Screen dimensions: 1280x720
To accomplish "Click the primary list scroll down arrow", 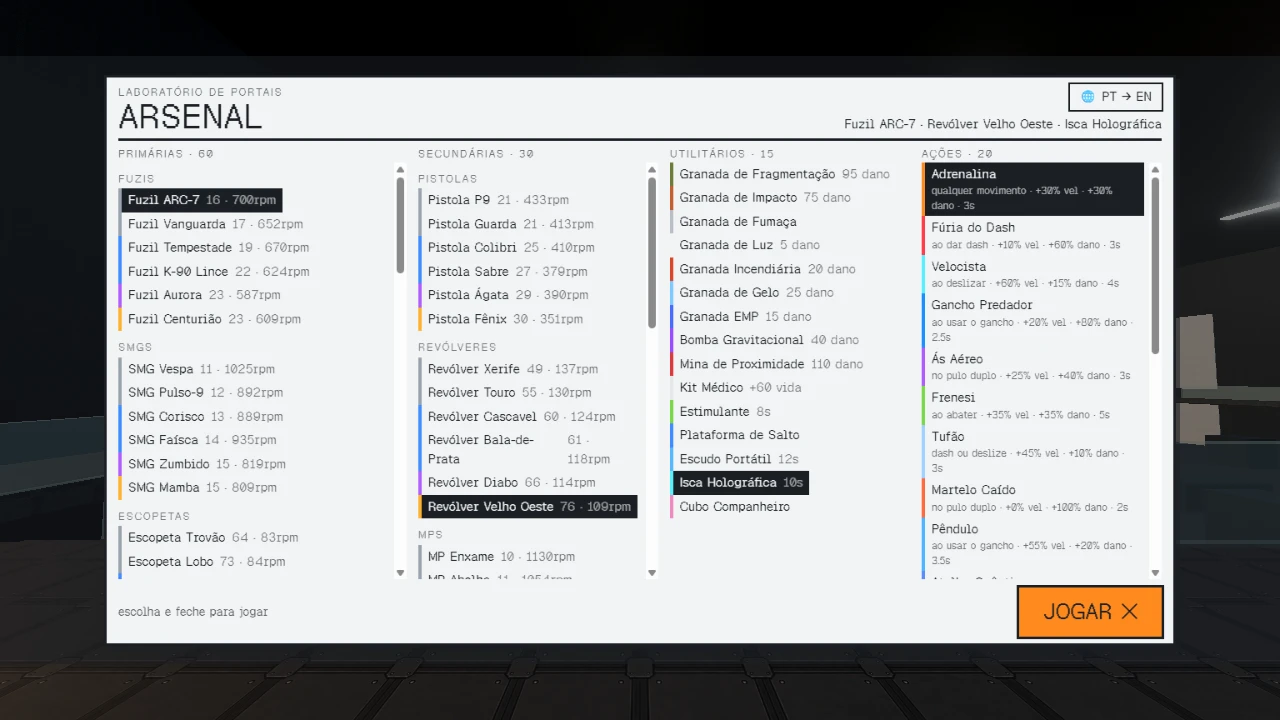I will coord(400,573).
